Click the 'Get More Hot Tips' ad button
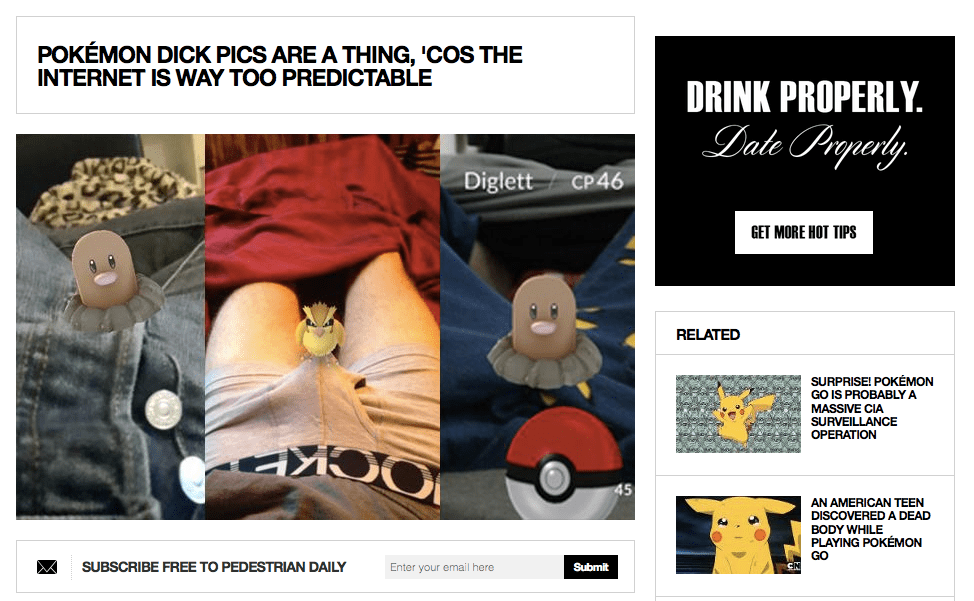Viewport: 974px width, 601px height. (804, 232)
